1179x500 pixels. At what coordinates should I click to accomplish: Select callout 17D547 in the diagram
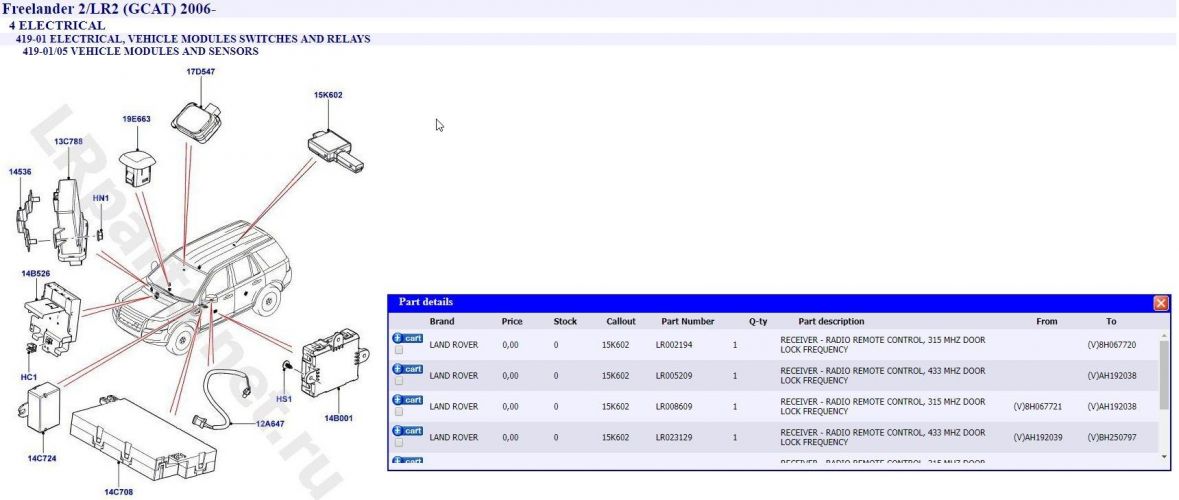coord(201,72)
